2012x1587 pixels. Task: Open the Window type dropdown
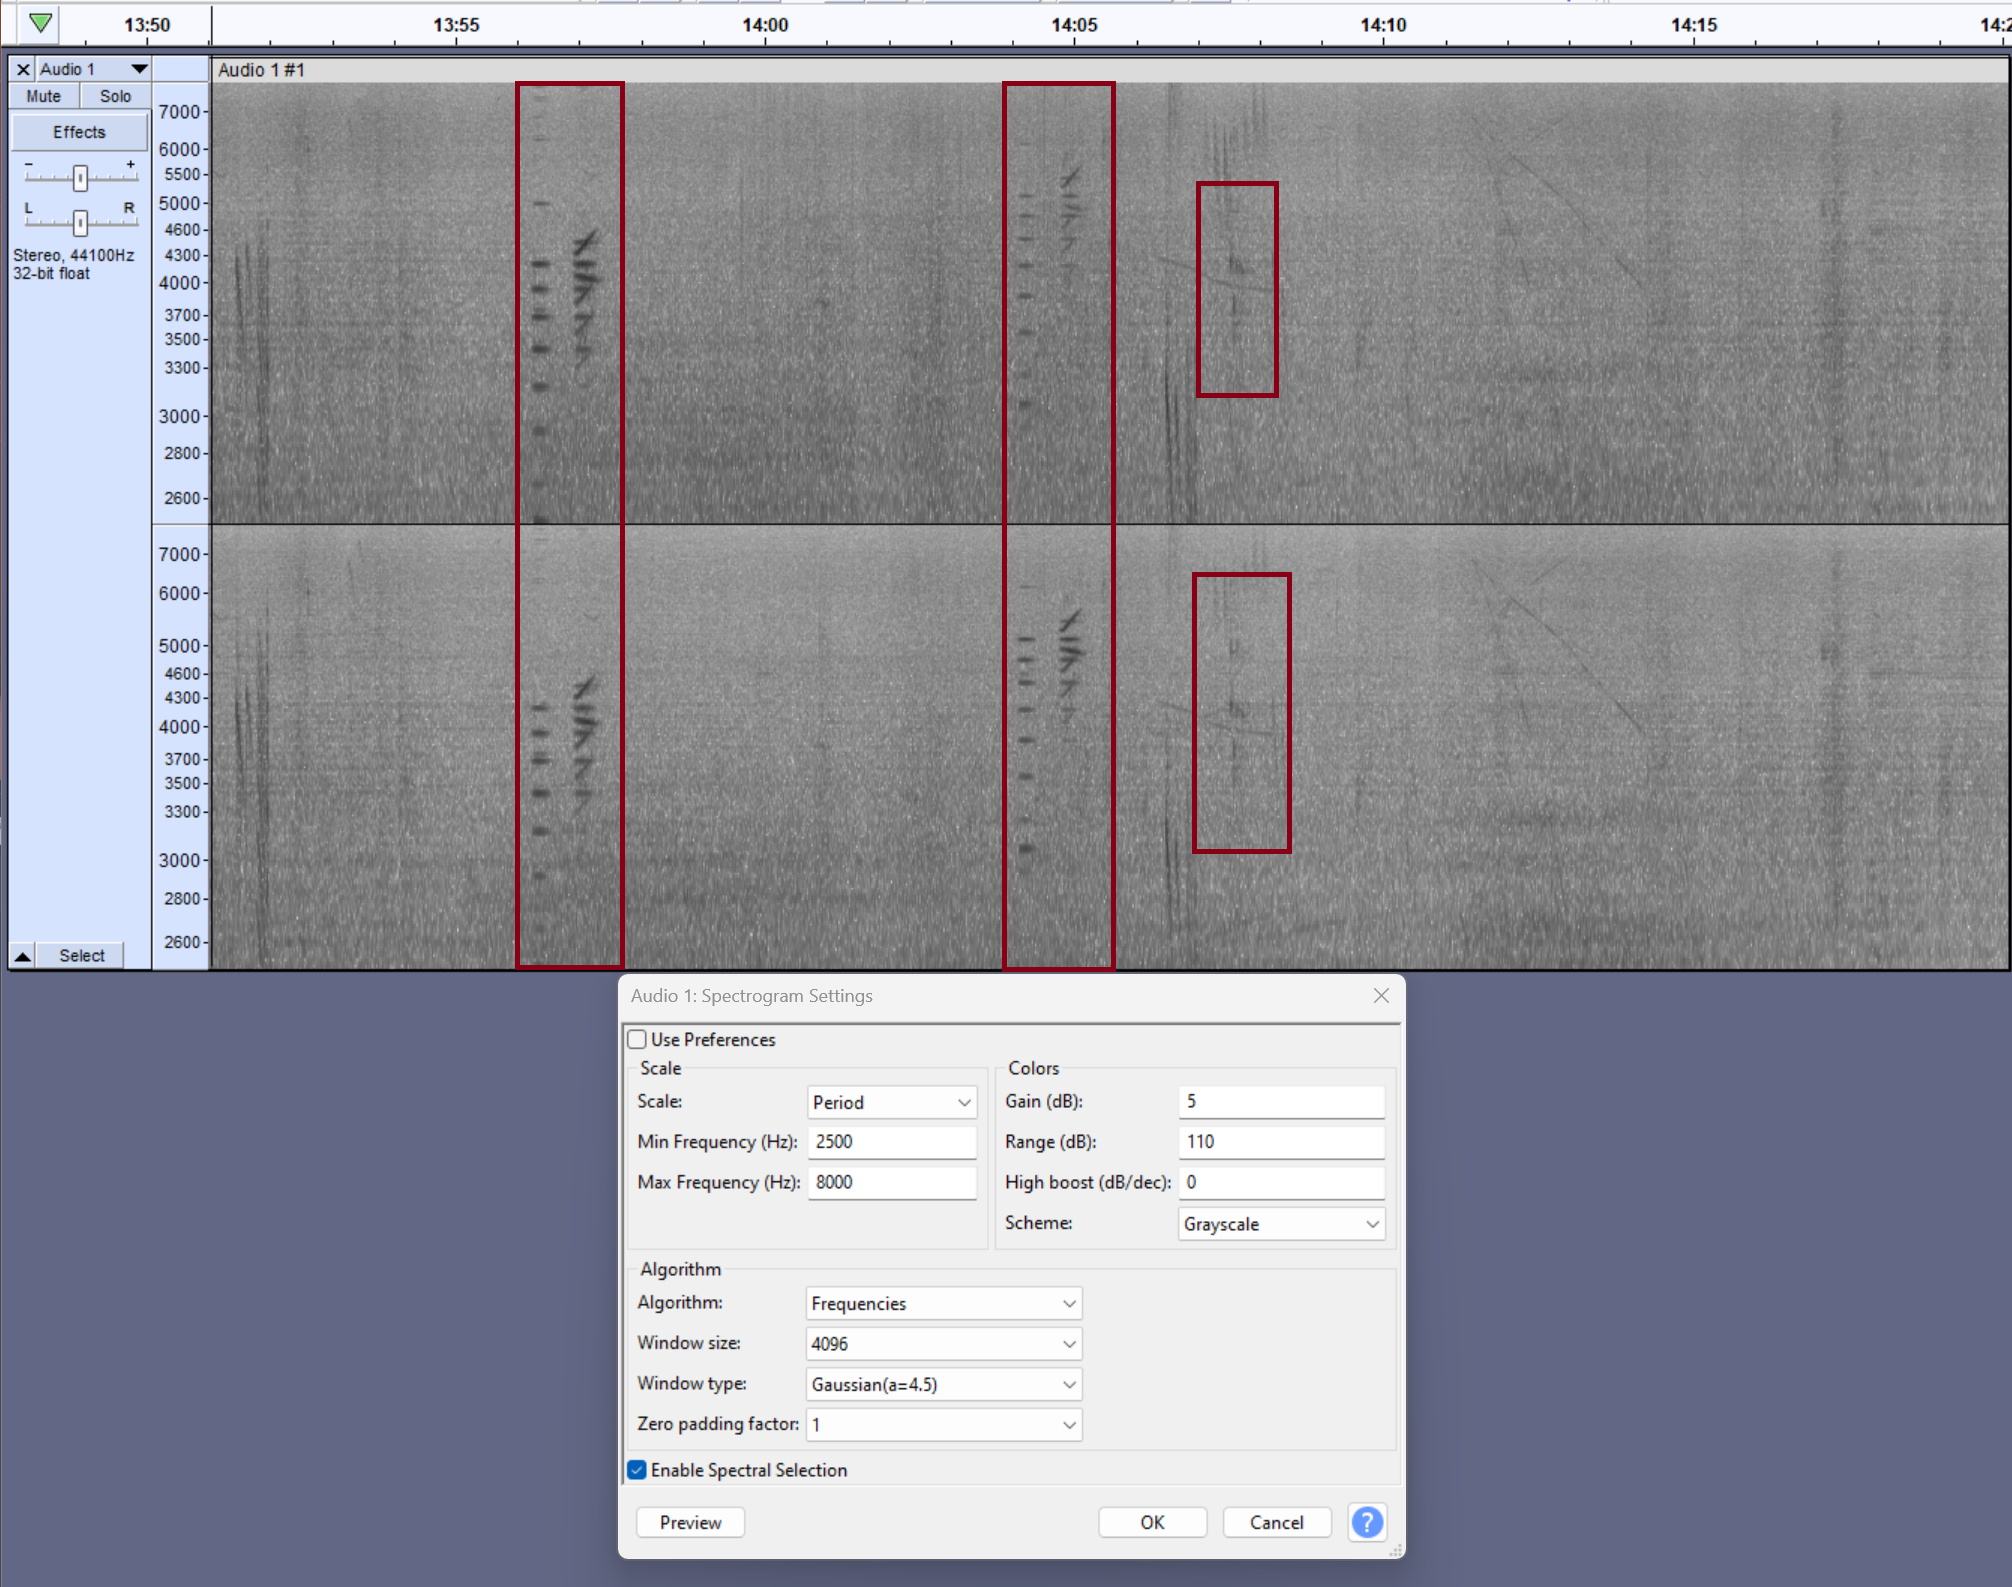pos(943,1384)
